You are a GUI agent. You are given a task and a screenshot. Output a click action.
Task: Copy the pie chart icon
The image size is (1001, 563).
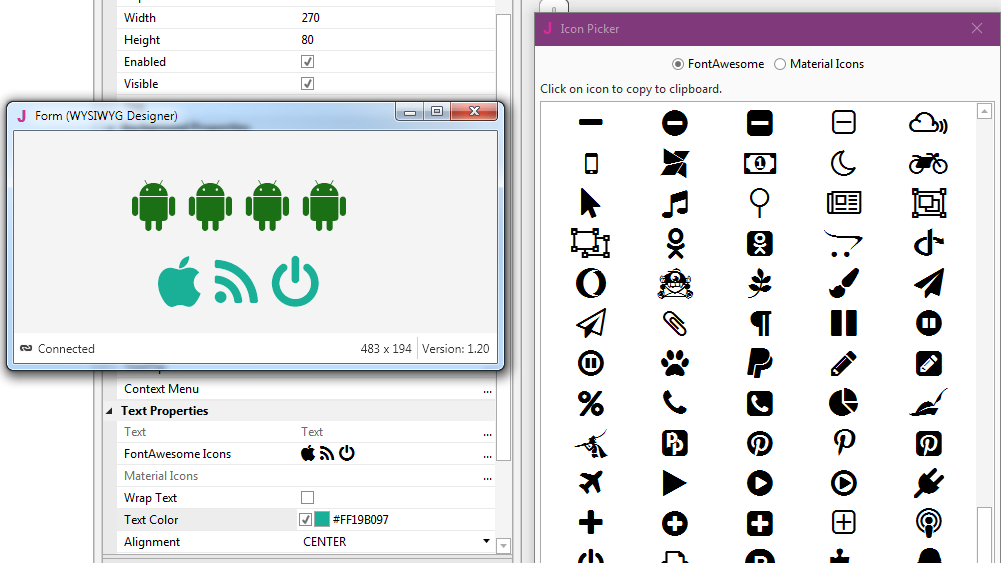tap(843, 403)
